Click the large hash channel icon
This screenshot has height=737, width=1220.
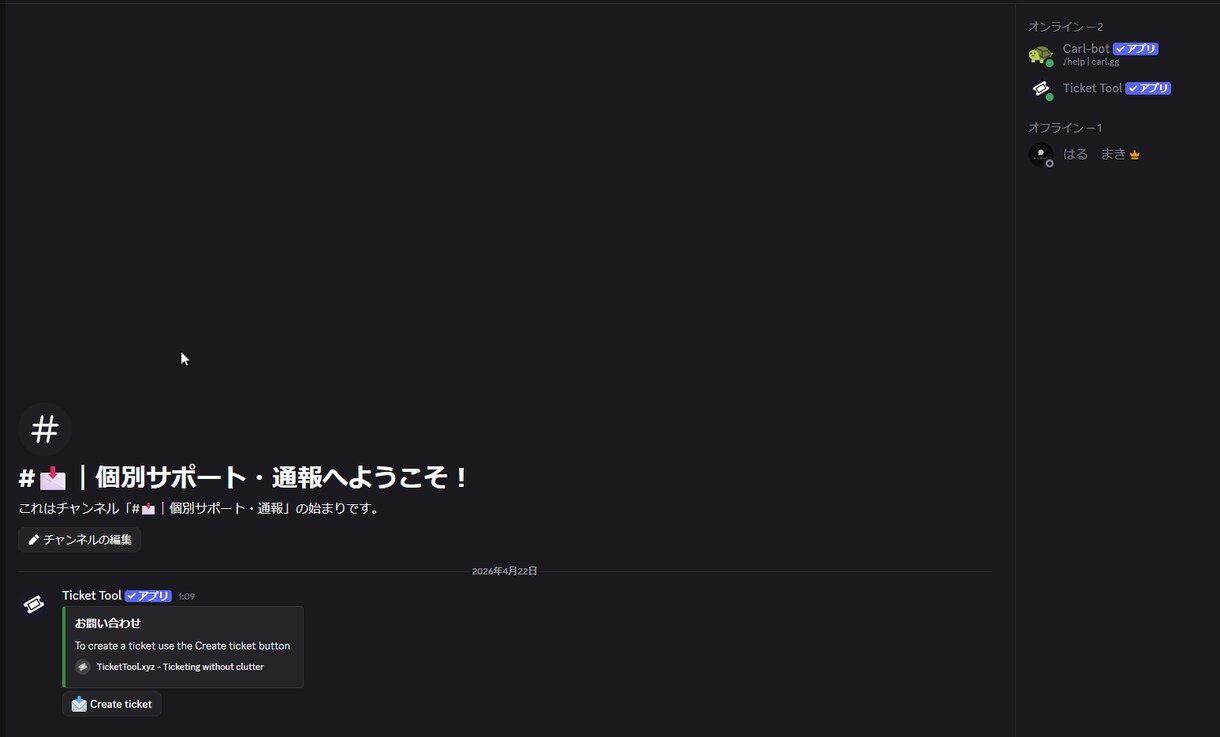pos(45,429)
